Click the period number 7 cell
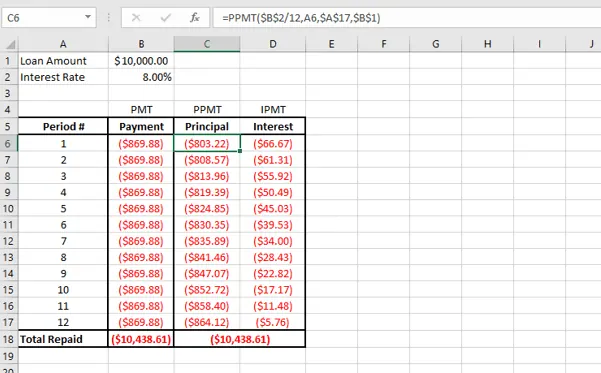This screenshot has height=373, width=601. (63, 241)
